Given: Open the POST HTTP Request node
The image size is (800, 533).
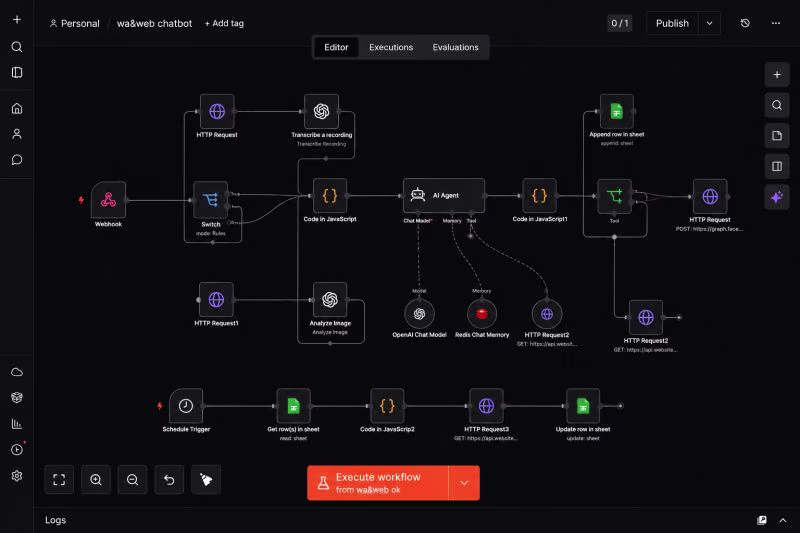Looking at the screenshot, I should click(710, 196).
